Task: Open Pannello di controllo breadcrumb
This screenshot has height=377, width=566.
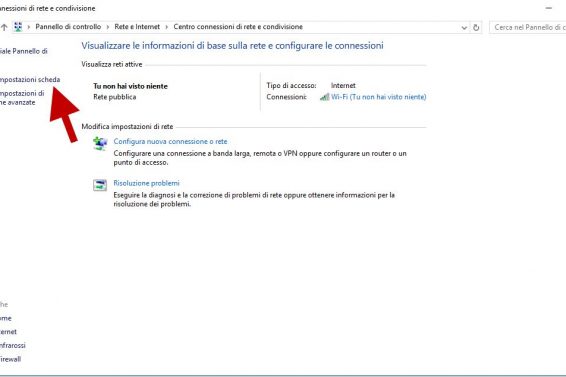Action: click(x=68, y=27)
